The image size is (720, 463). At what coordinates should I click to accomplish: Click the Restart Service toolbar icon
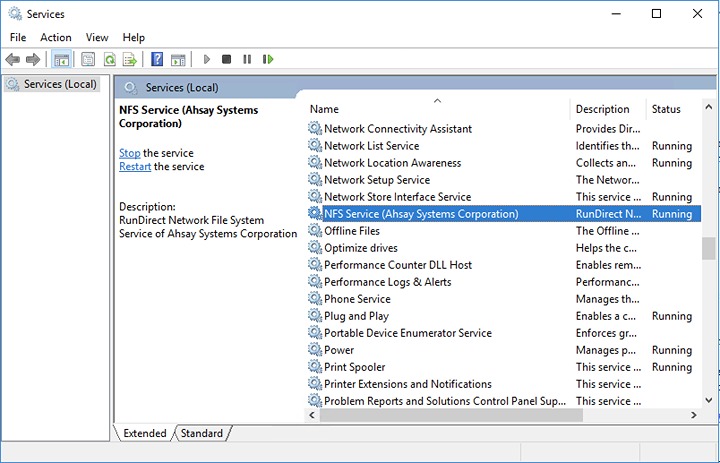point(268,60)
